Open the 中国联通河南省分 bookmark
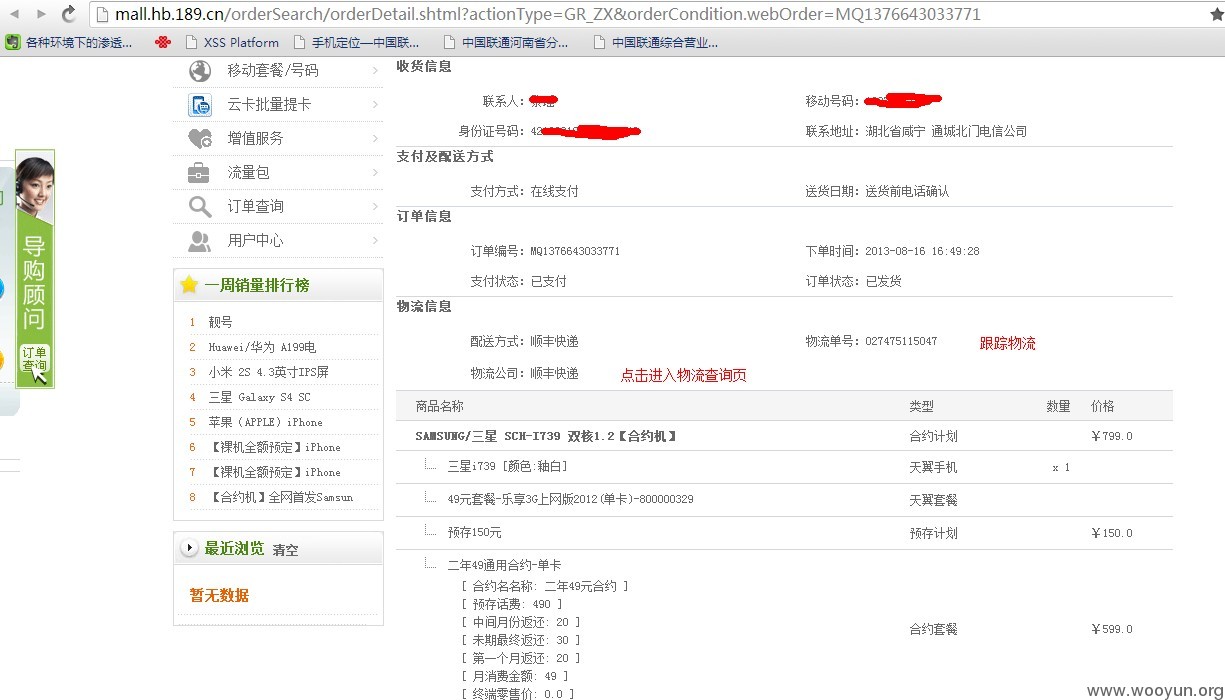The height and width of the screenshot is (700, 1225). [505, 42]
